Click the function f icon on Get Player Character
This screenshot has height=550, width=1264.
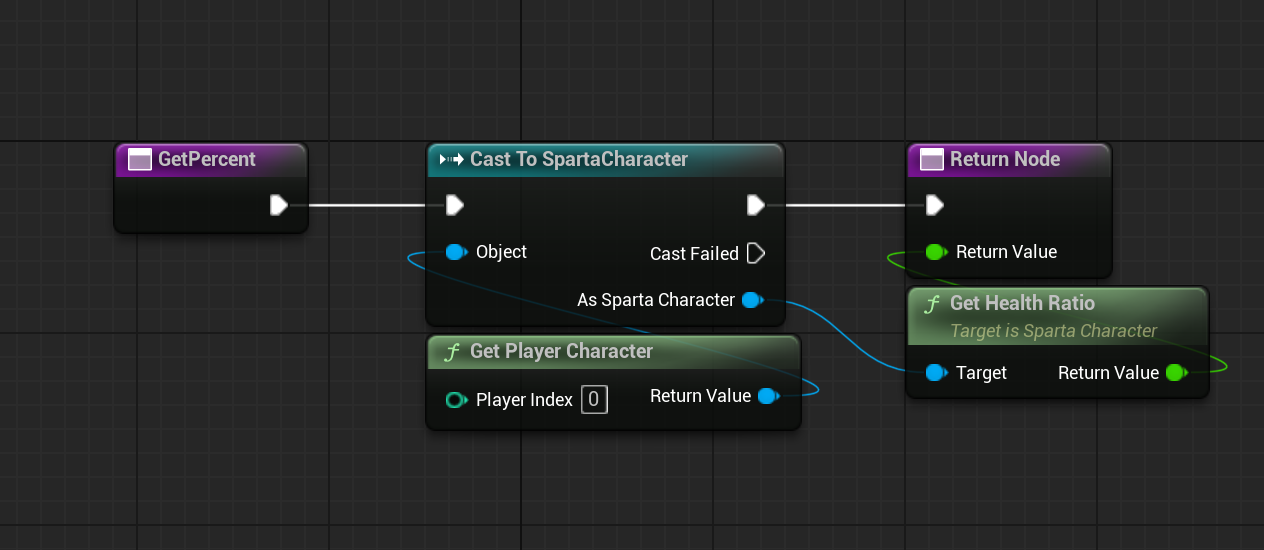pos(452,351)
